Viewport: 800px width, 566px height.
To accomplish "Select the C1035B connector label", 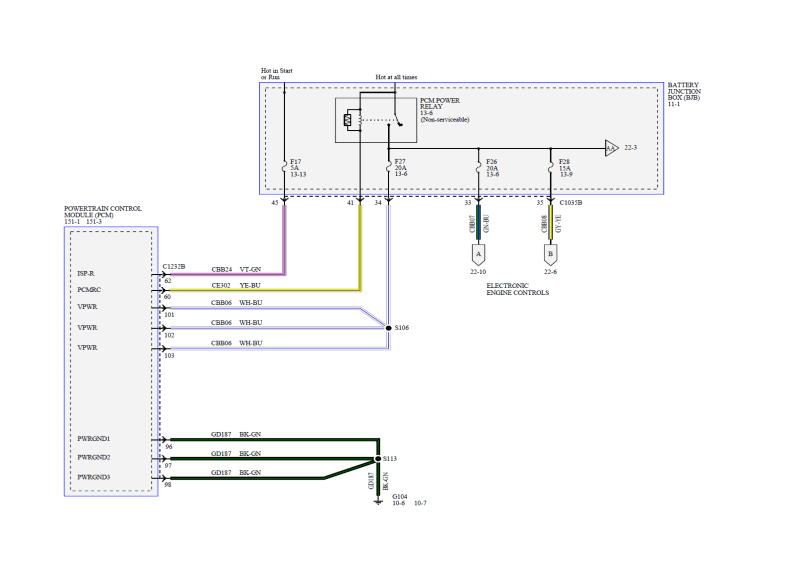I will (x=572, y=203).
